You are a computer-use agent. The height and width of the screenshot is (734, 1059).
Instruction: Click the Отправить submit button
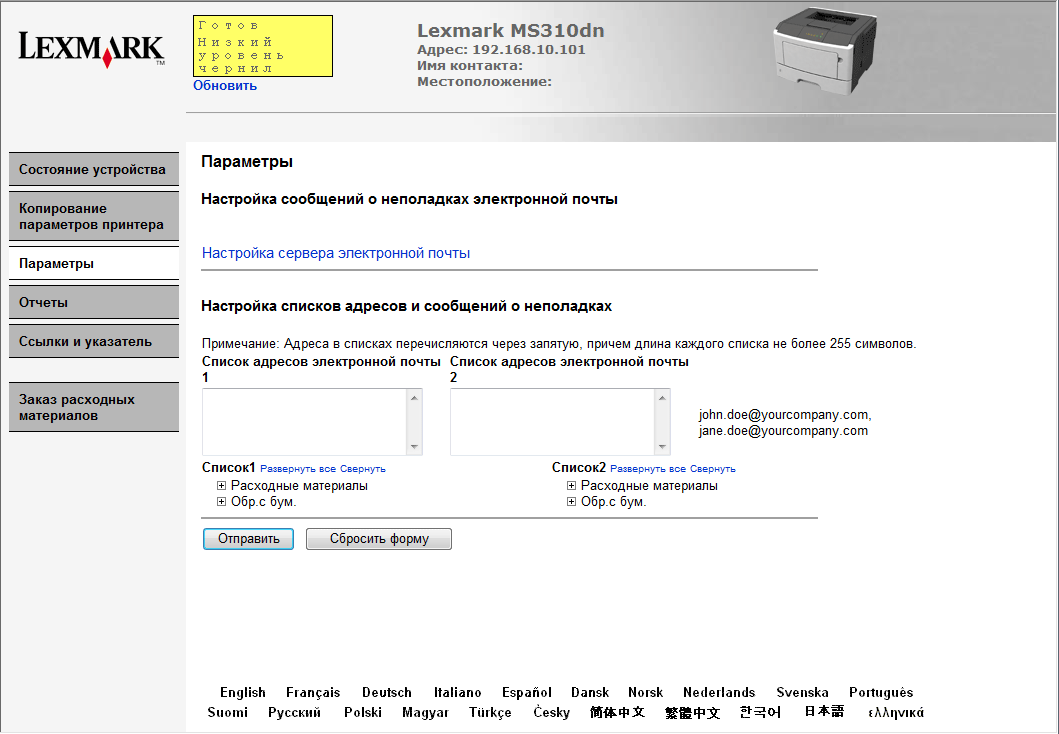249,539
